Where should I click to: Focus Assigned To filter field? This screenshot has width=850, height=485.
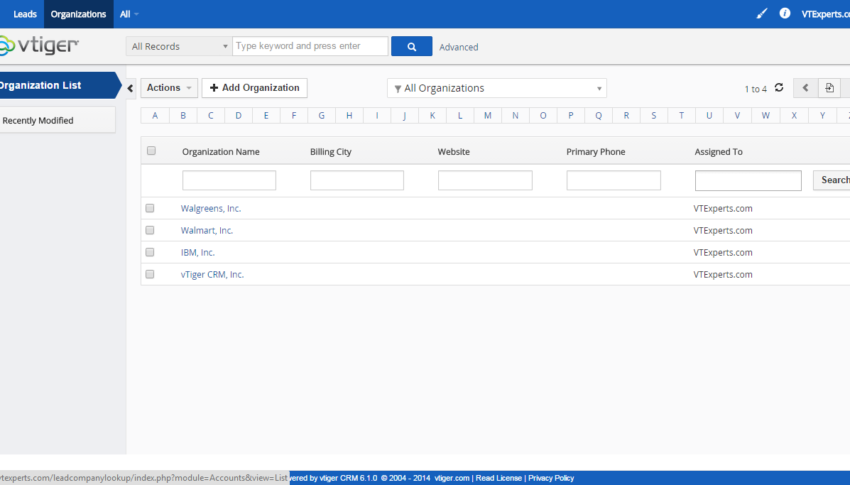coord(748,180)
